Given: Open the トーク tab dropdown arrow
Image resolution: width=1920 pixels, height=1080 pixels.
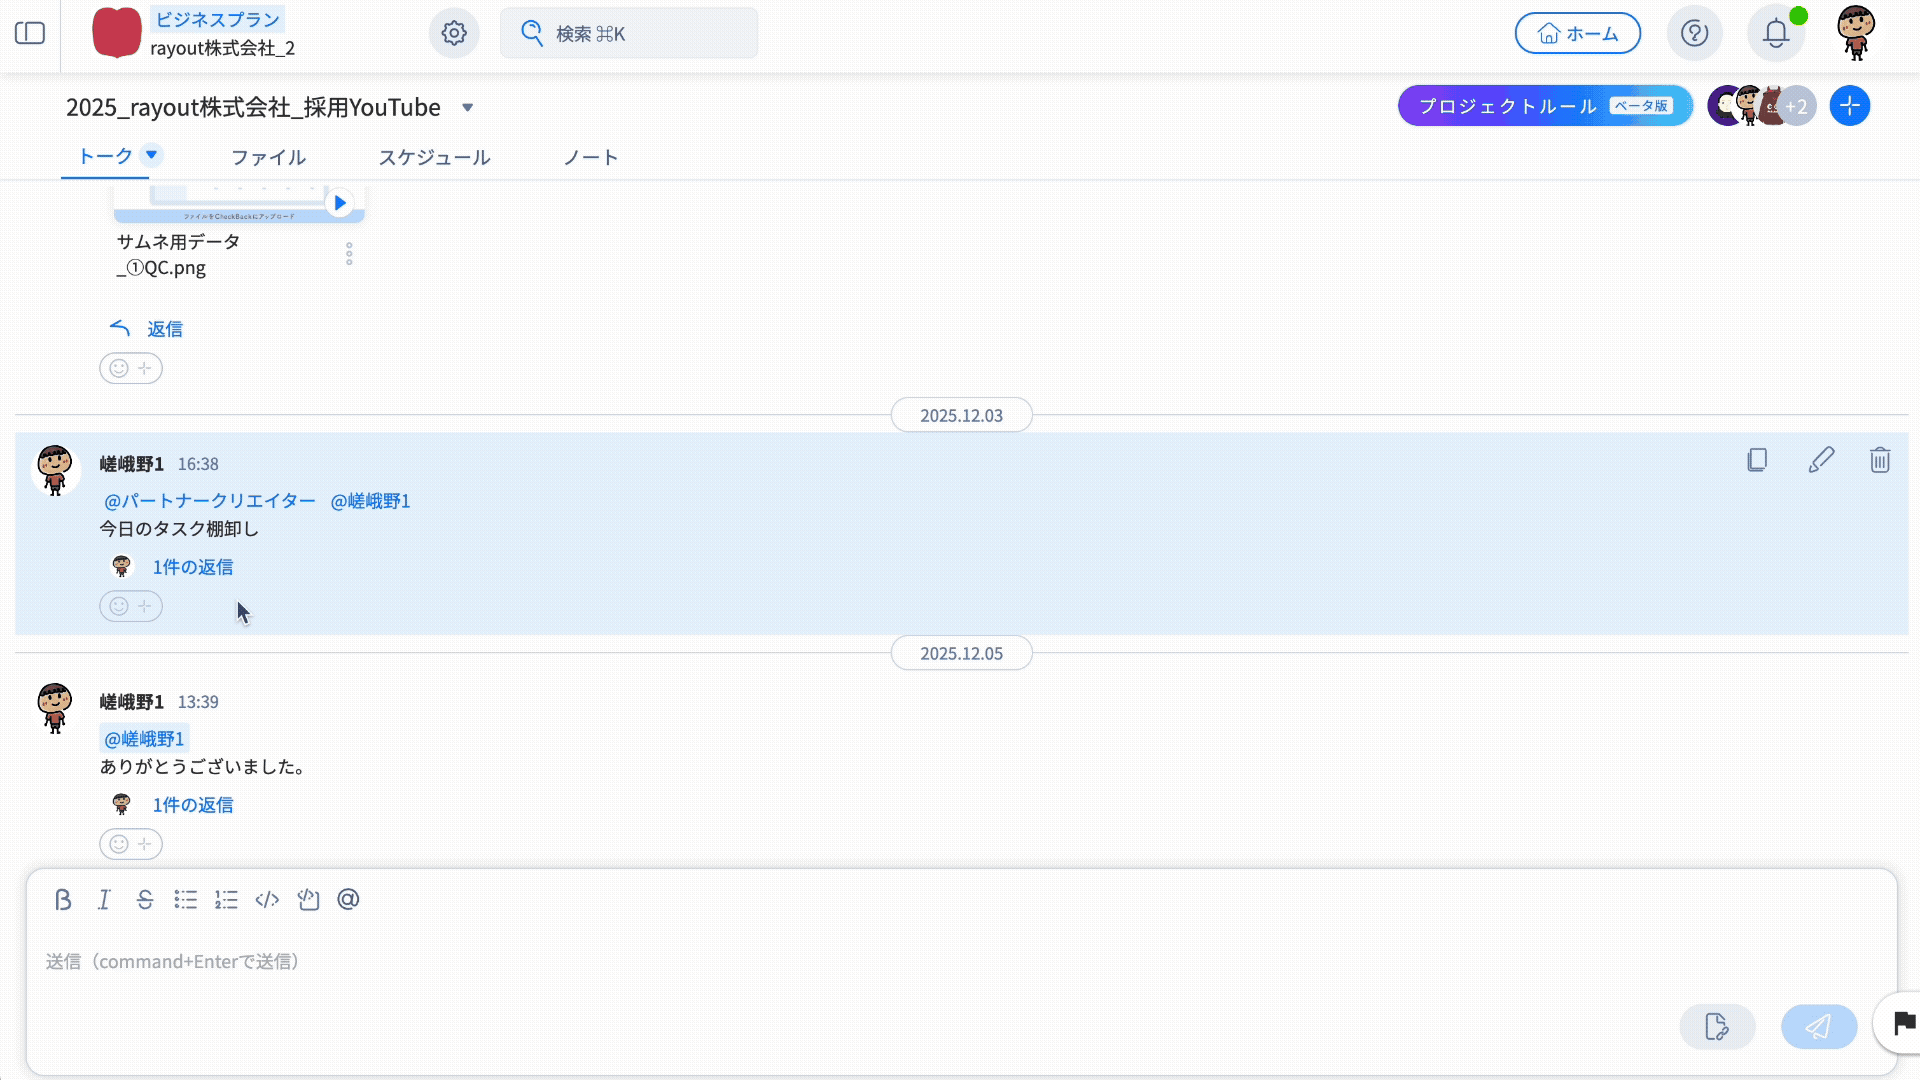Looking at the screenshot, I should click(x=152, y=155).
